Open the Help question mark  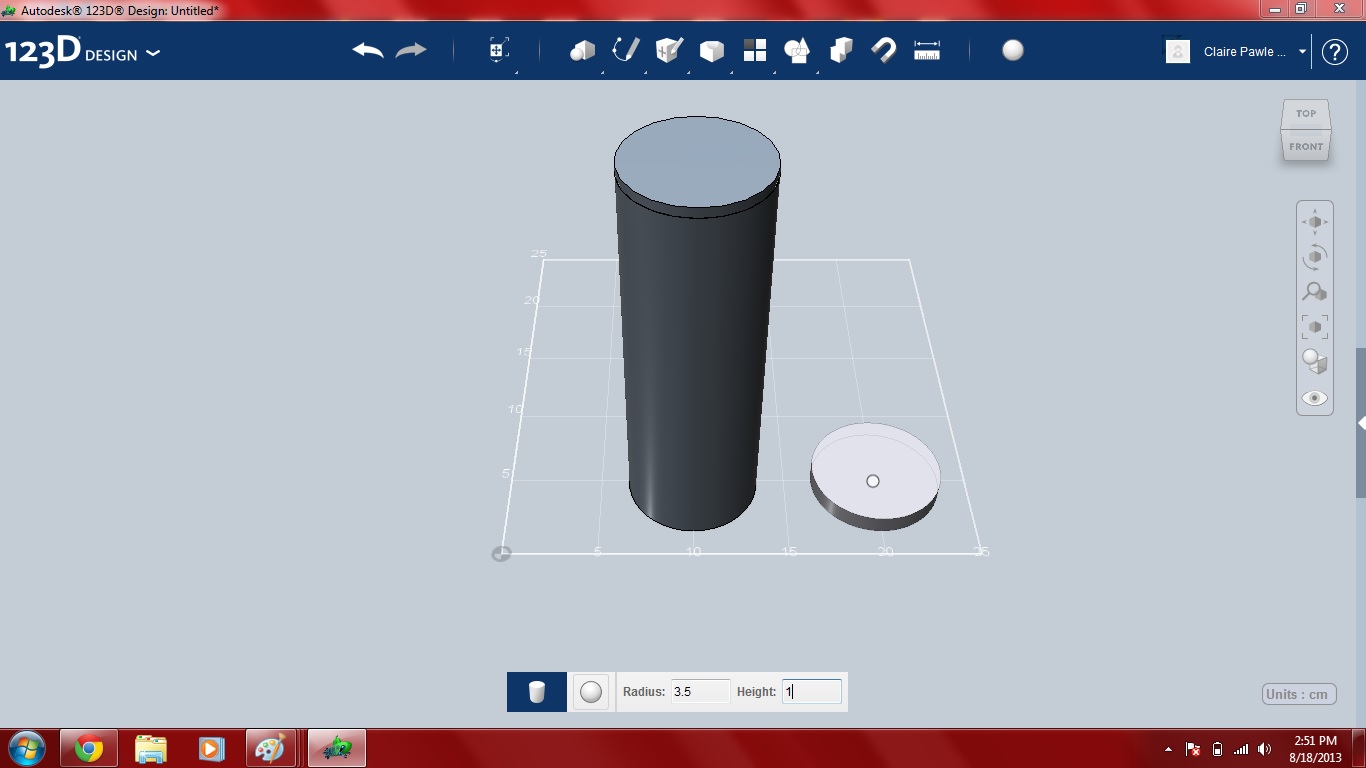tap(1335, 52)
